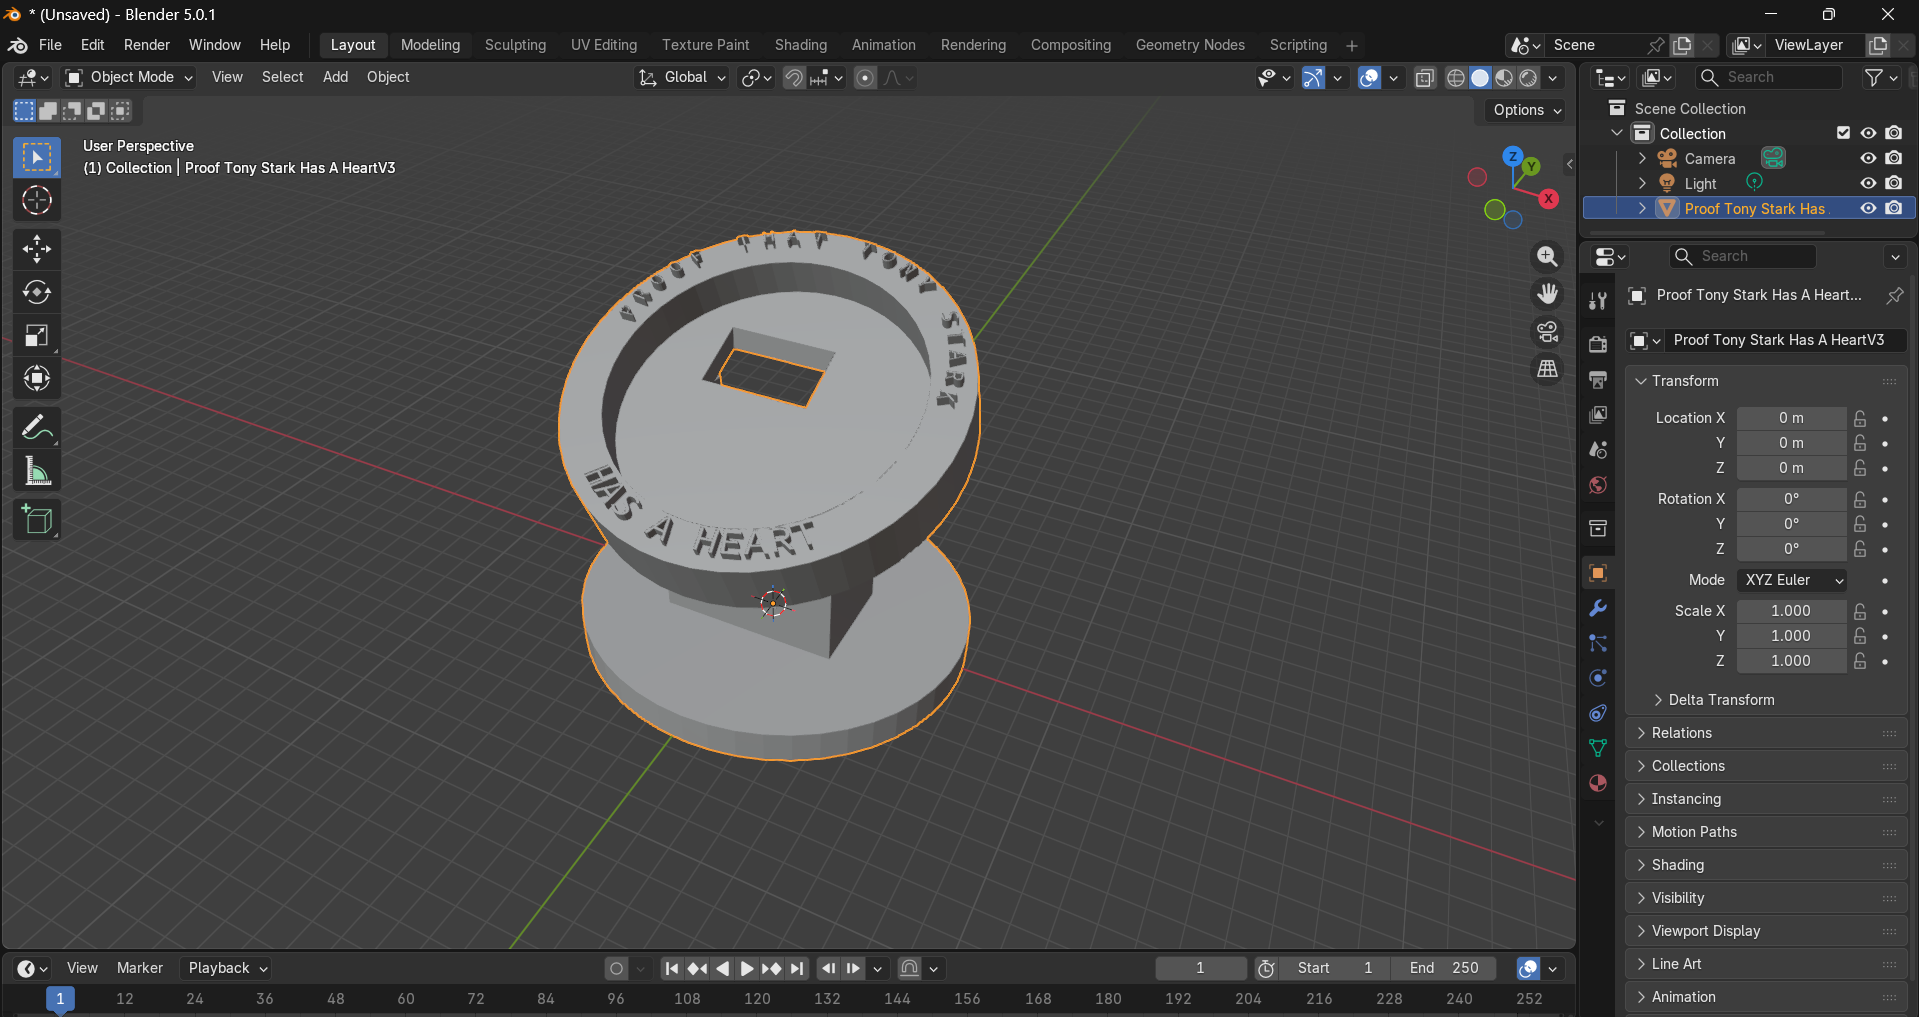The height and width of the screenshot is (1017, 1919).
Task: Click the pan view hand icon
Action: (x=1547, y=294)
